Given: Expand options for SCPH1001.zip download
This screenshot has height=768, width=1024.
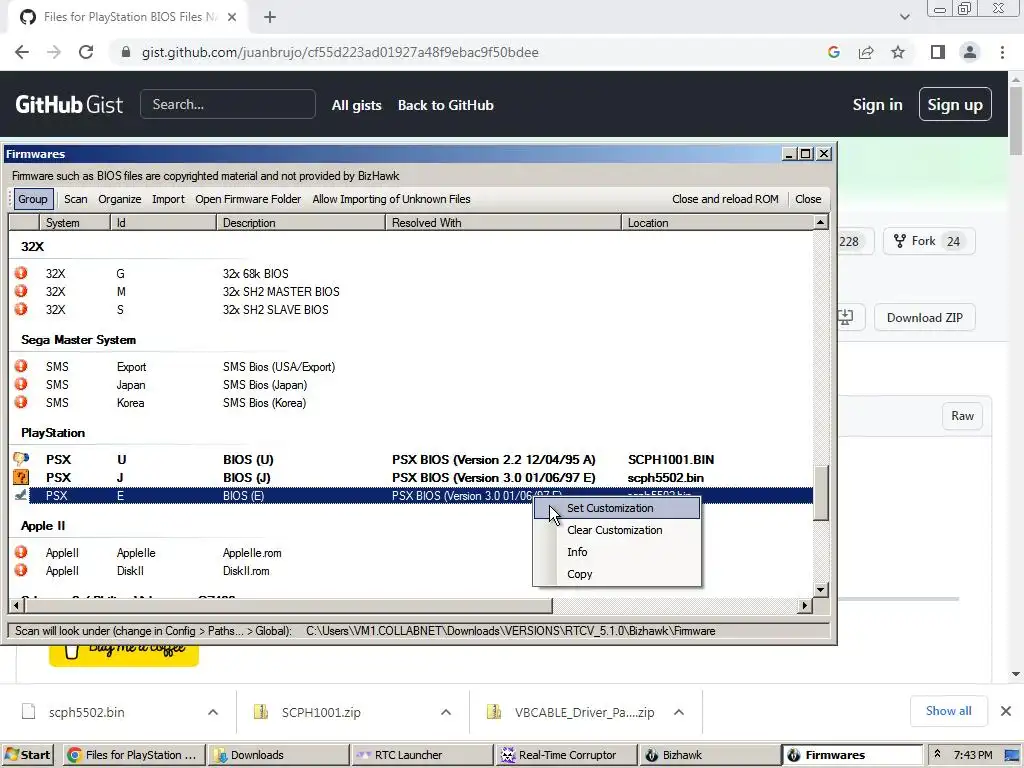Looking at the screenshot, I should coord(446,712).
